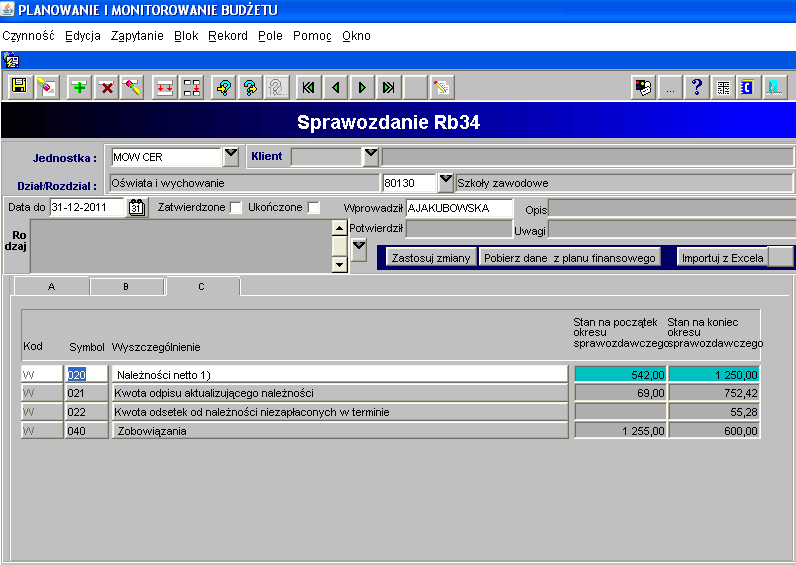The height and width of the screenshot is (565, 796).
Task: Click the 1 250,00 closing balance cell
Action: point(714,375)
